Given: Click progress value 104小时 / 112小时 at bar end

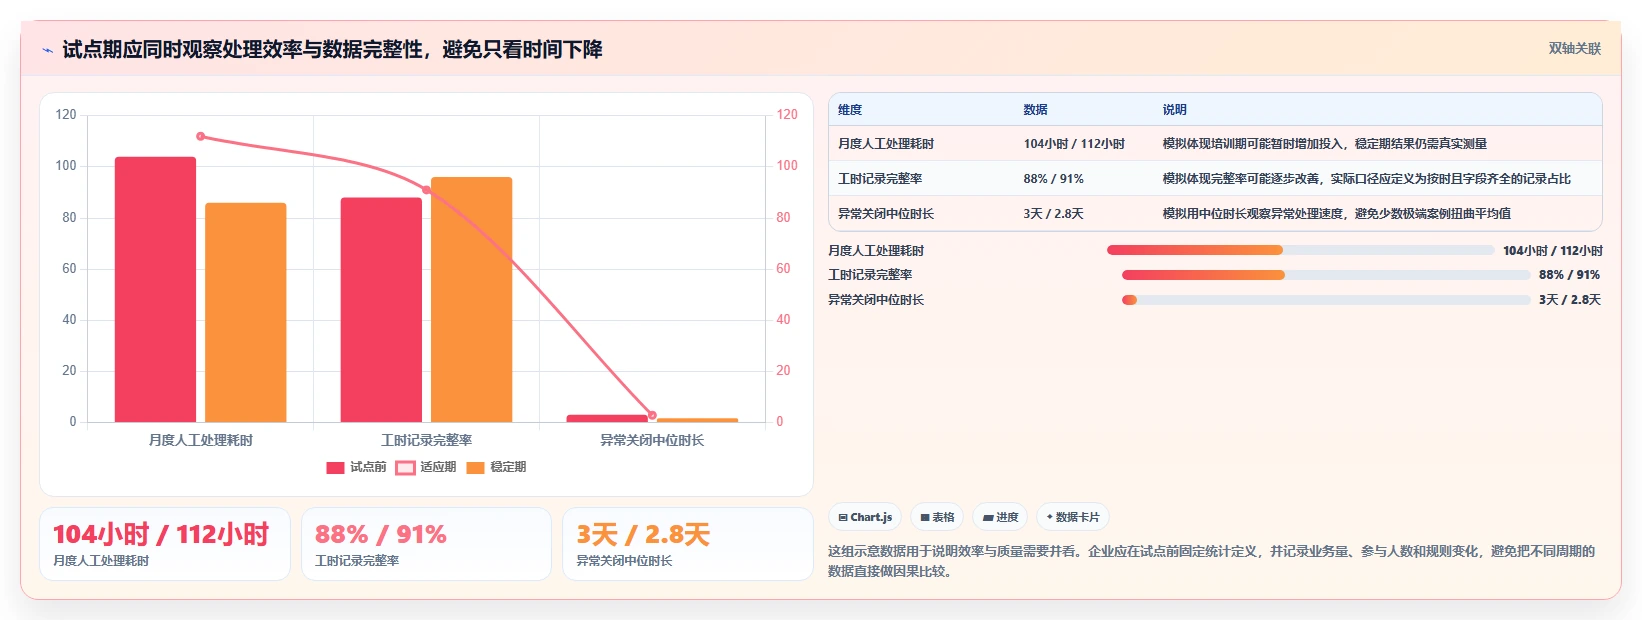Looking at the screenshot, I should pos(1552,251).
